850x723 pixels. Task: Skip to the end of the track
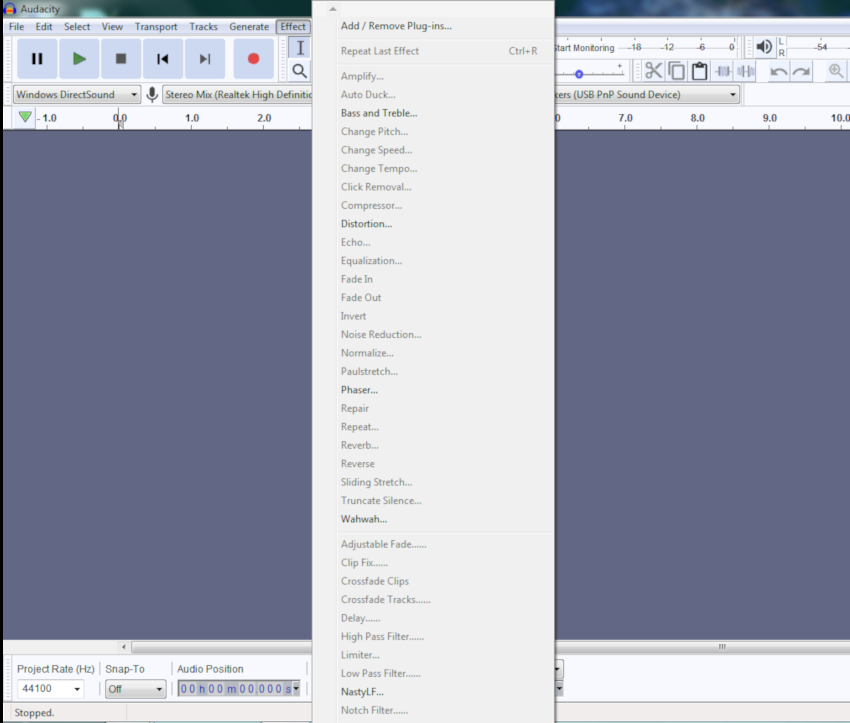(205, 59)
